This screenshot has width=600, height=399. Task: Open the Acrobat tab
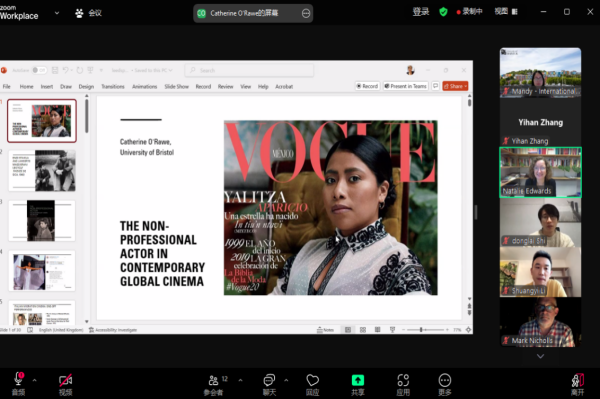(284, 86)
